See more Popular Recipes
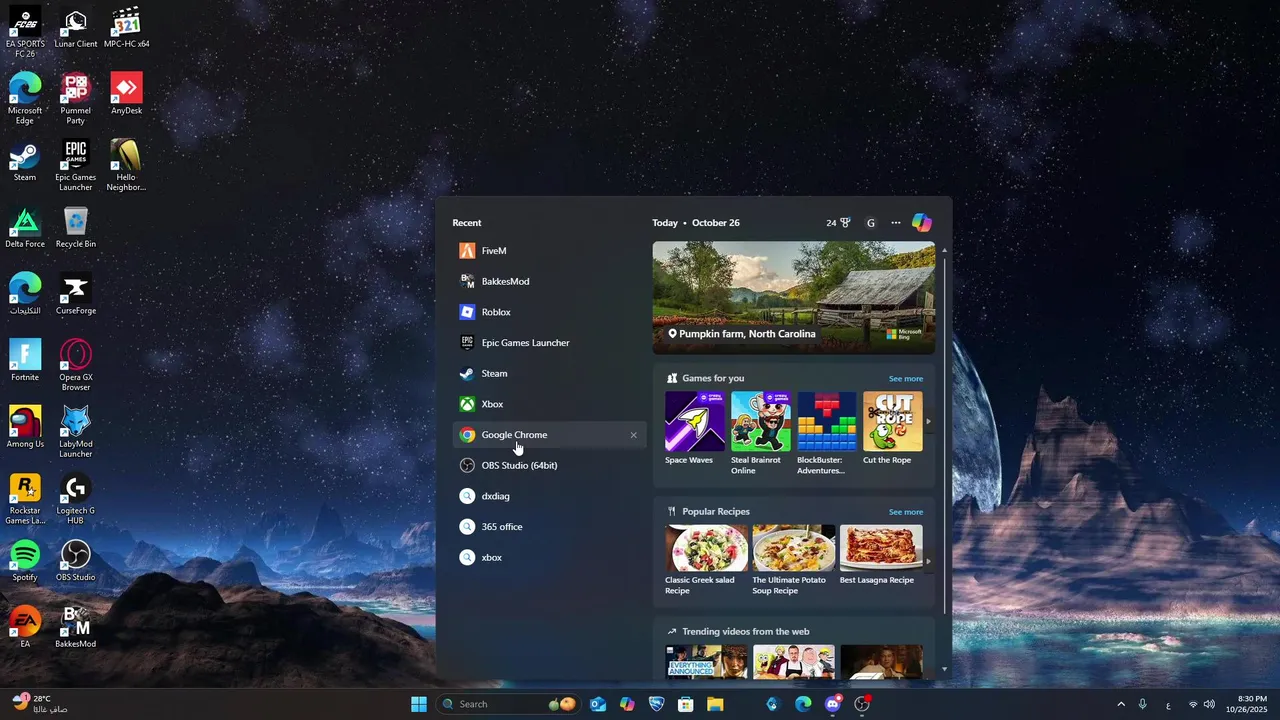Screen dimensions: 1280x720 pyautogui.click(x=906, y=512)
